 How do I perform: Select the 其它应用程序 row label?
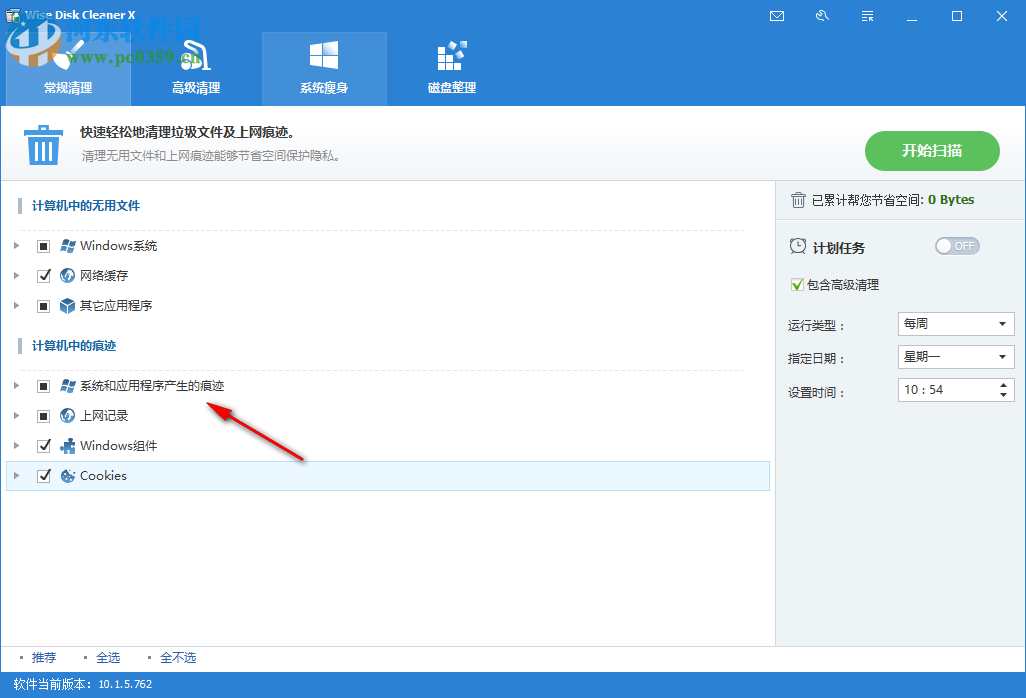click(116, 305)
